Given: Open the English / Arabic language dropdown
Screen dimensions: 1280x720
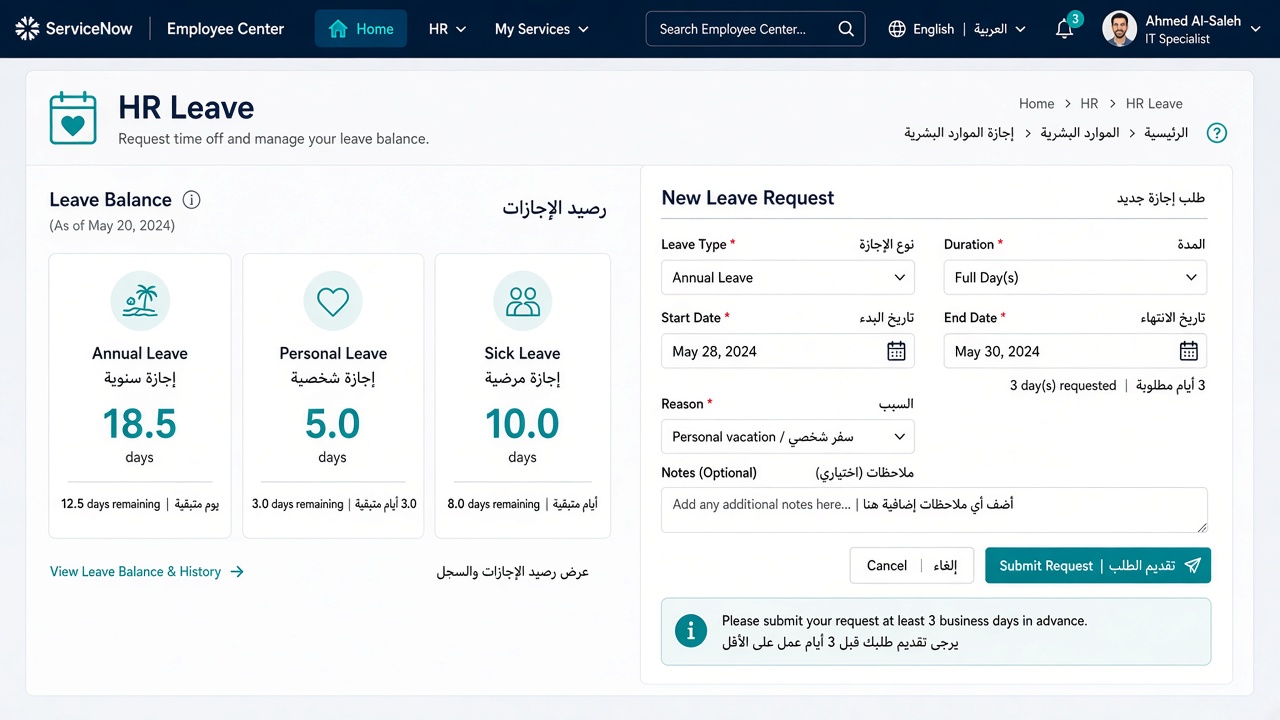Looking at the screenshot, I should 957,29.
